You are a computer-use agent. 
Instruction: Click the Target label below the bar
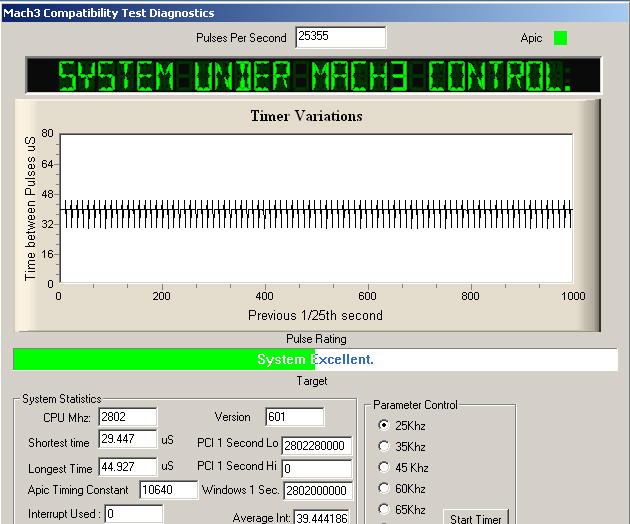coord(312,381)
